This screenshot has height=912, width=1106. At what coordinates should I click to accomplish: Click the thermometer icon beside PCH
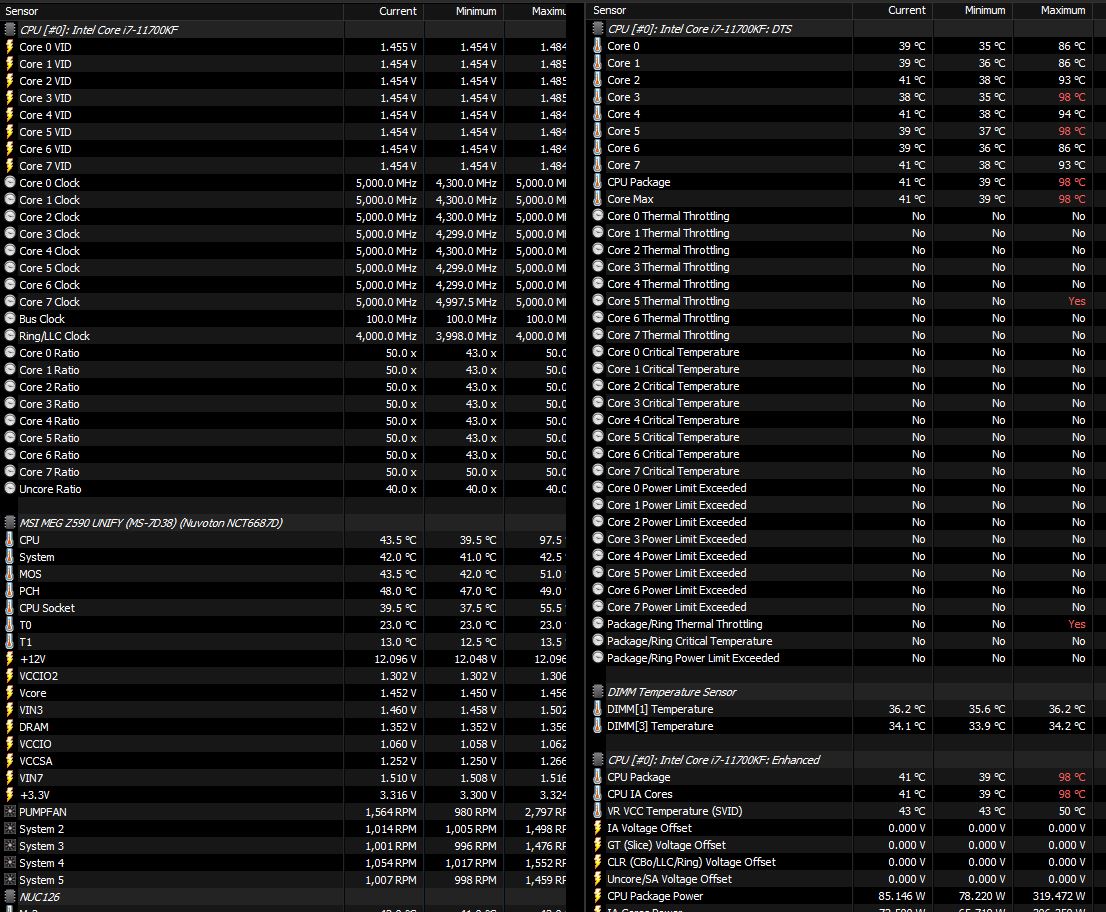pos(10,590)
